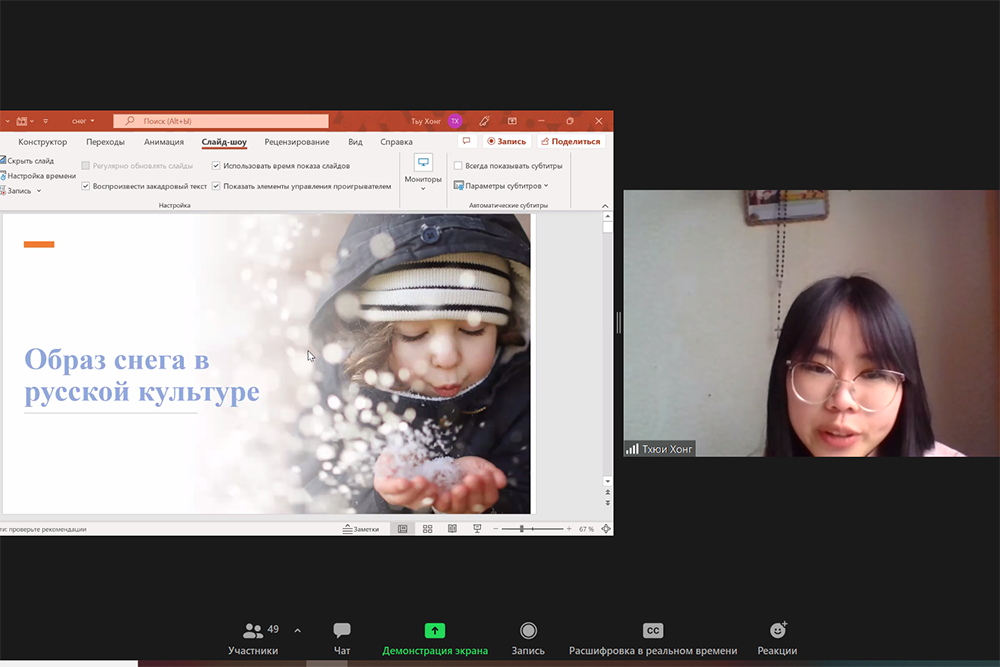Open Параметры субтитров dropdown
This screenshot has width=1000, height=667.
pyautogui.click(x=500, y=186)
